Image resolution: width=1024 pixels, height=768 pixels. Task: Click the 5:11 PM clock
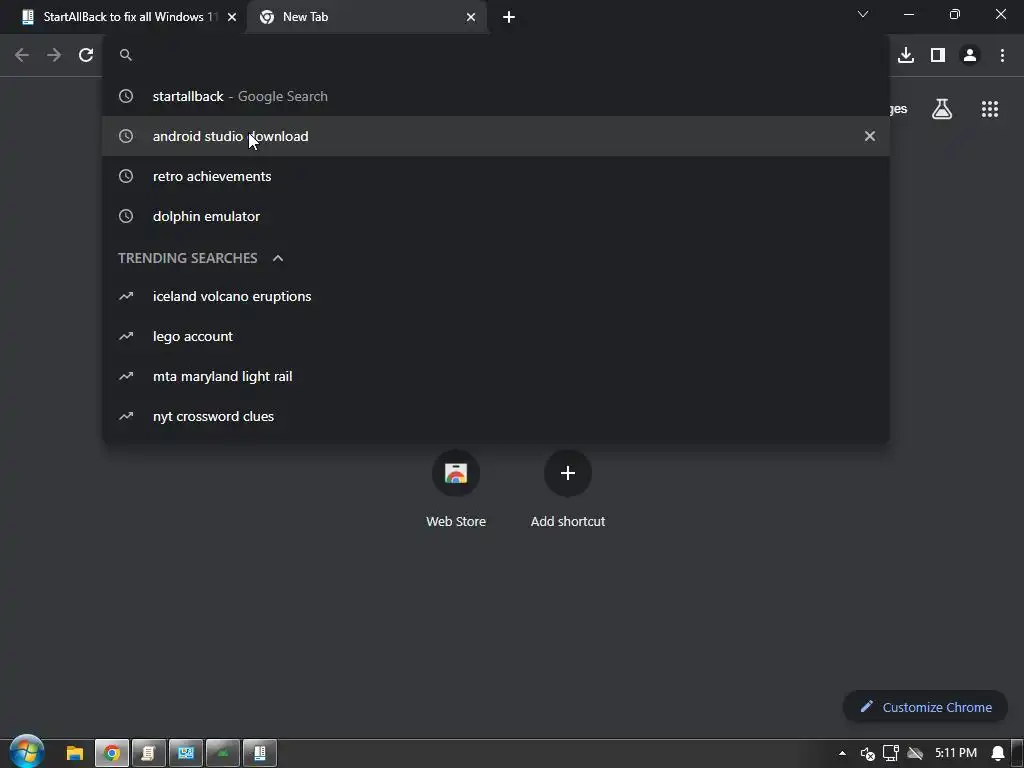pos(955,753)
